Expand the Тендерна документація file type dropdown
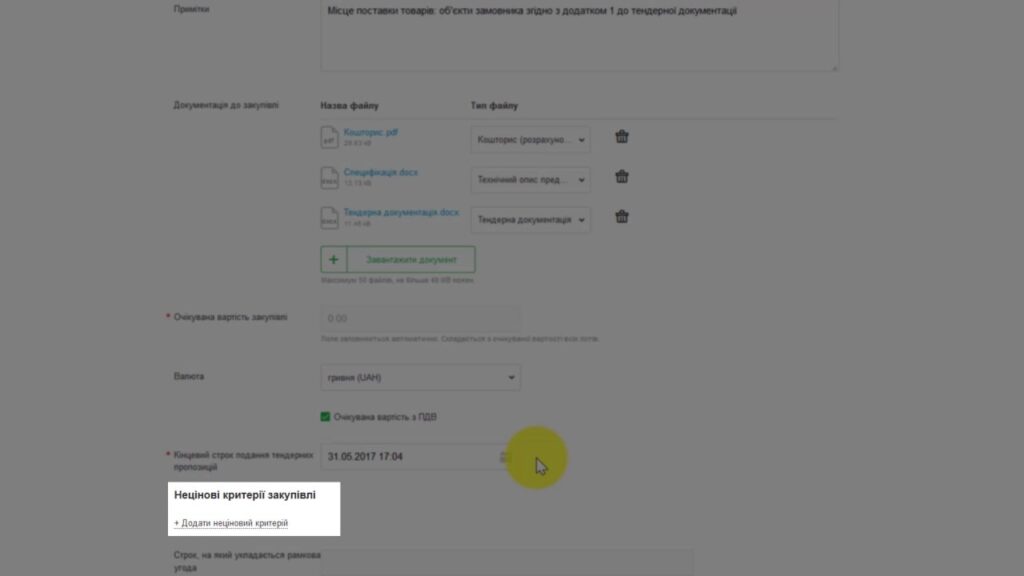This screenshot has width=1024, height=576. (x=530, y=219)
